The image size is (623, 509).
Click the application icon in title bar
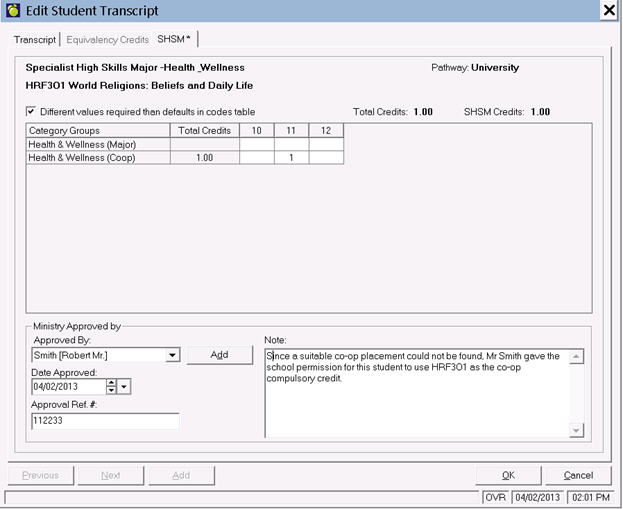point(12,10)
